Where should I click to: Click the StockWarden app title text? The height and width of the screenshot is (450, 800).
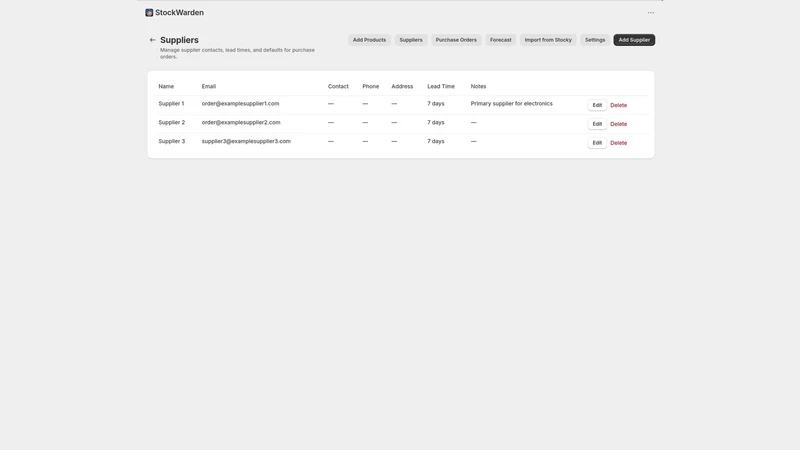click(x=179, y=13)
